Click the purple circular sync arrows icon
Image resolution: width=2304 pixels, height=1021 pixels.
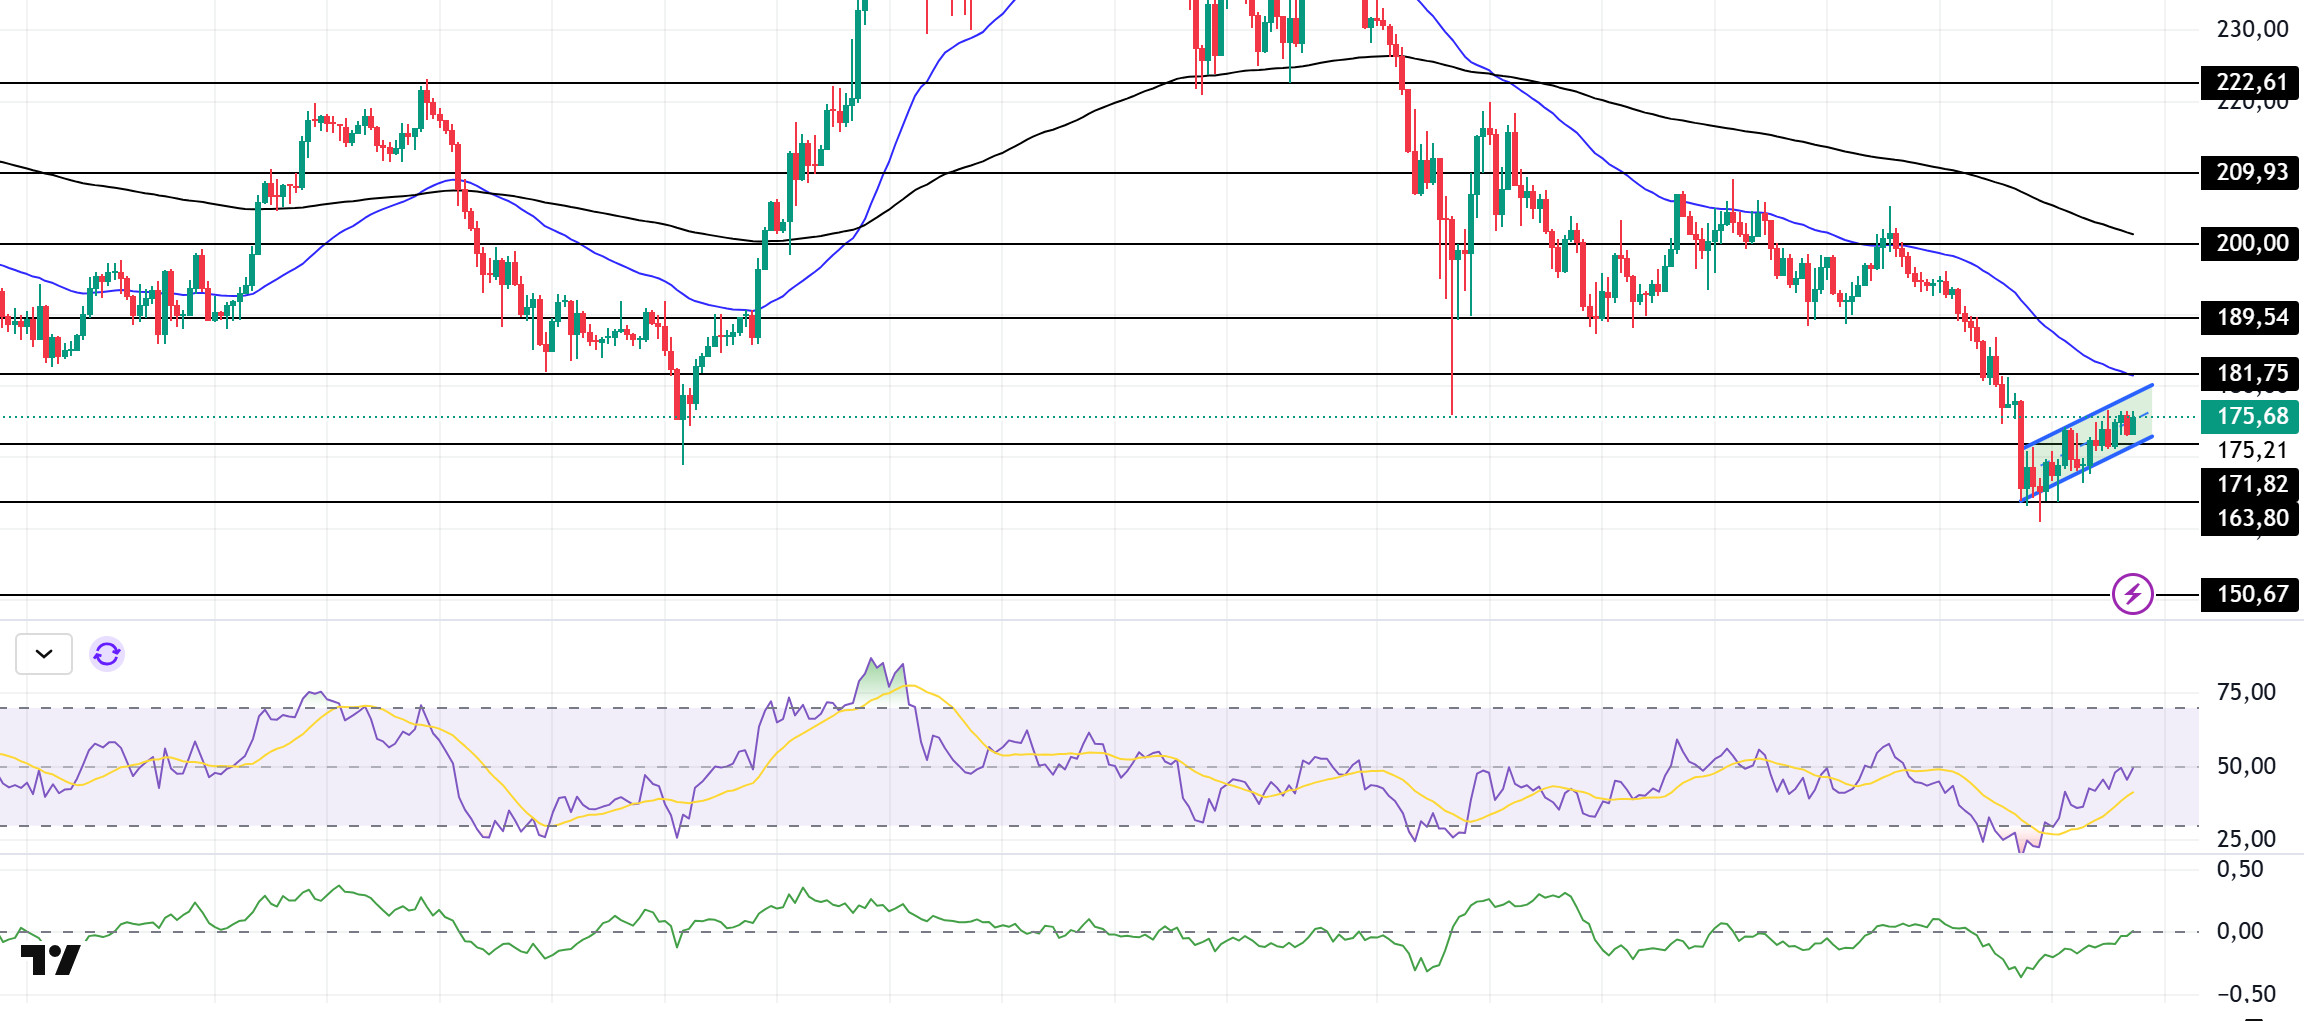[x=107, y=654]
